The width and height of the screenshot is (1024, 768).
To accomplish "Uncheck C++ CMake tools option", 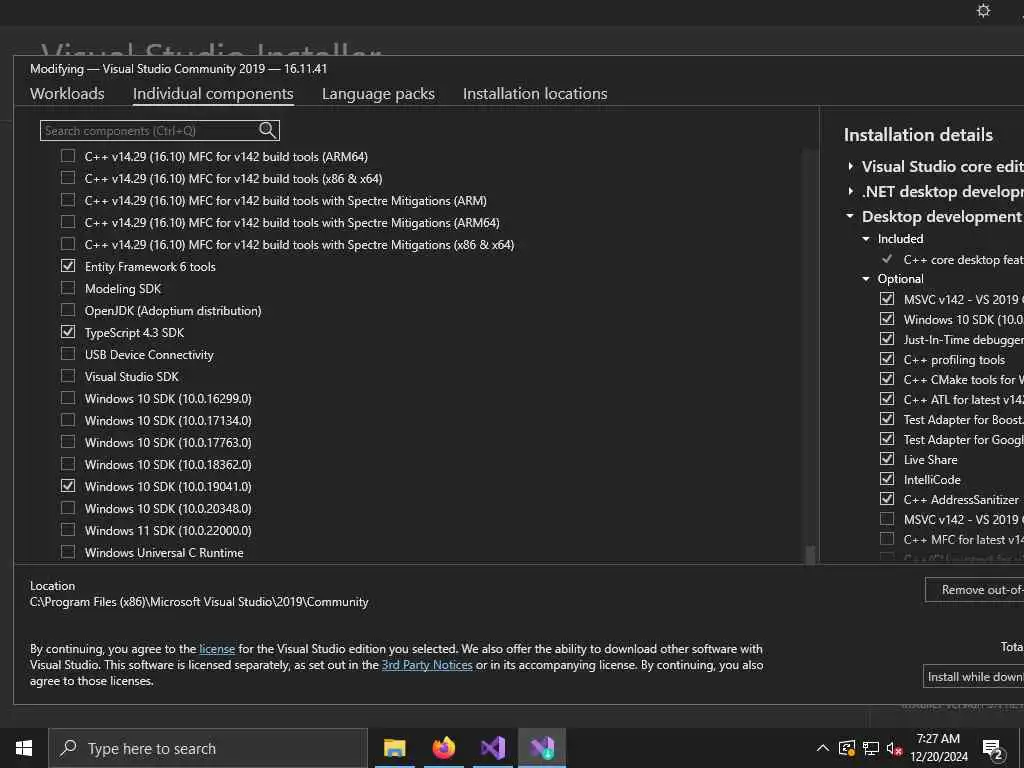I will 887,379.
